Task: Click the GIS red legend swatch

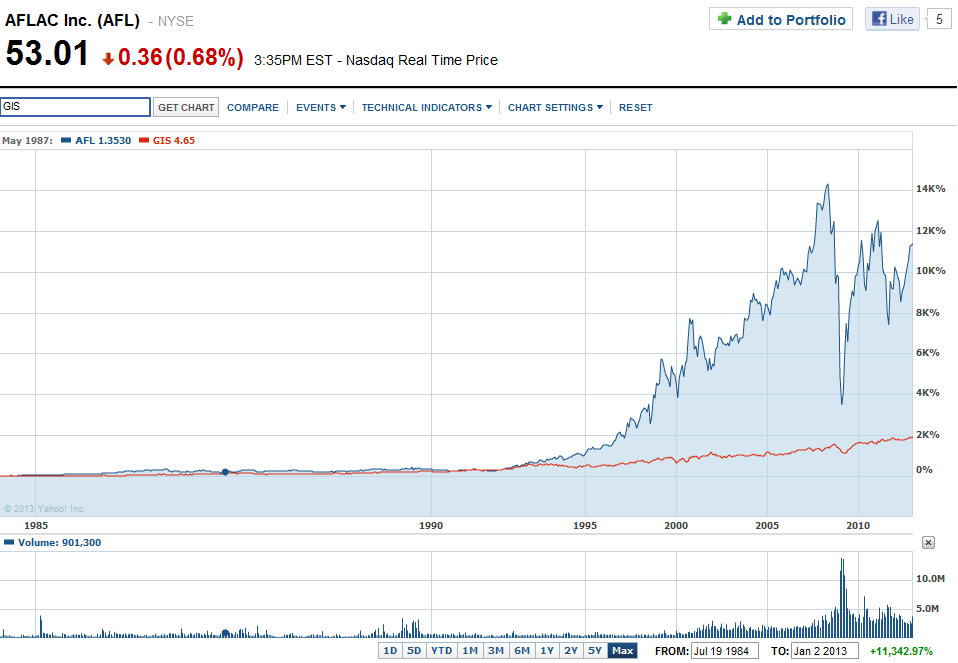Action: 144,140
